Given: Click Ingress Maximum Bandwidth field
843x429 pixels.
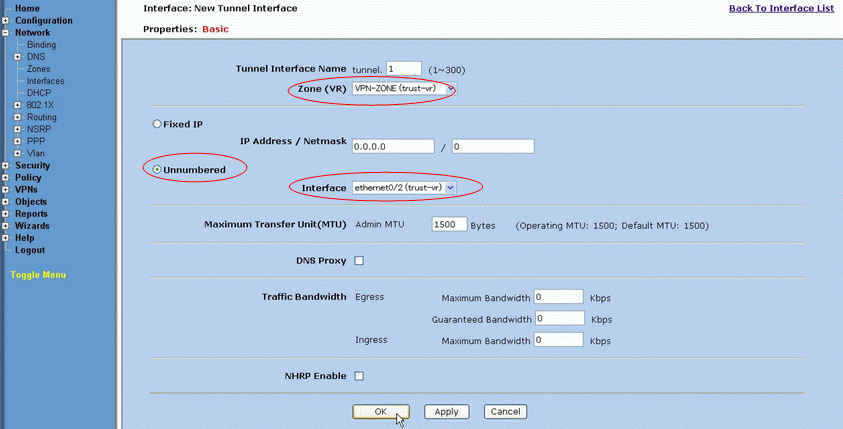Looking at the screenshot, I should pyautogui.click(x=559, y=340).
